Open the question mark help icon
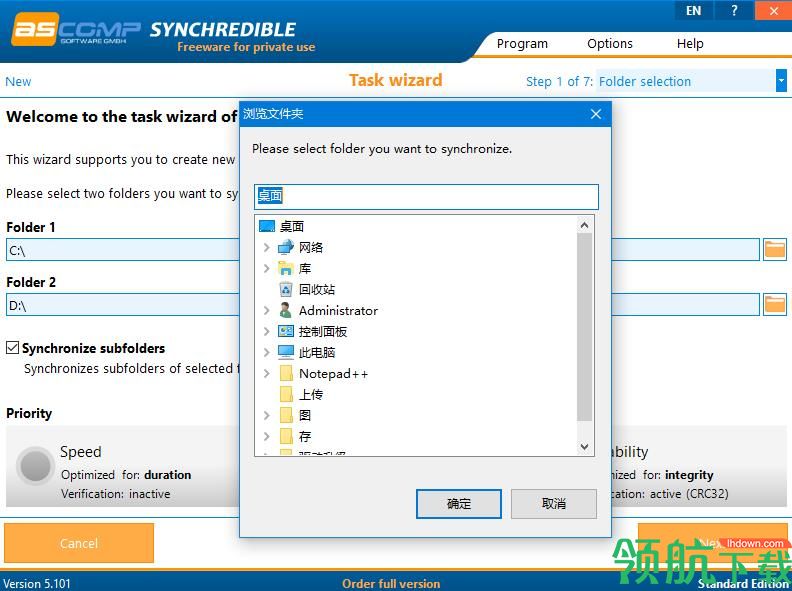 click(734, 10)
